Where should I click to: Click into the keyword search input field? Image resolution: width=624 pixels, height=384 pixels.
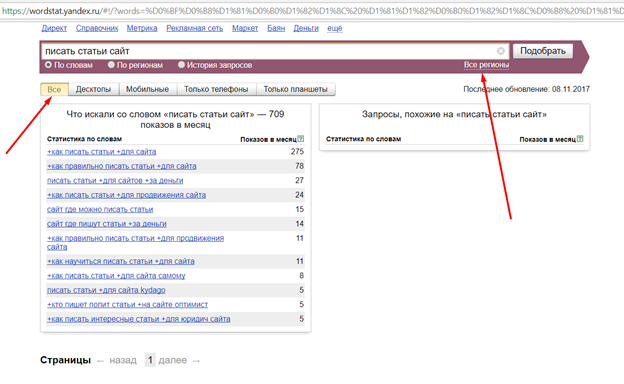coord(270,51)
